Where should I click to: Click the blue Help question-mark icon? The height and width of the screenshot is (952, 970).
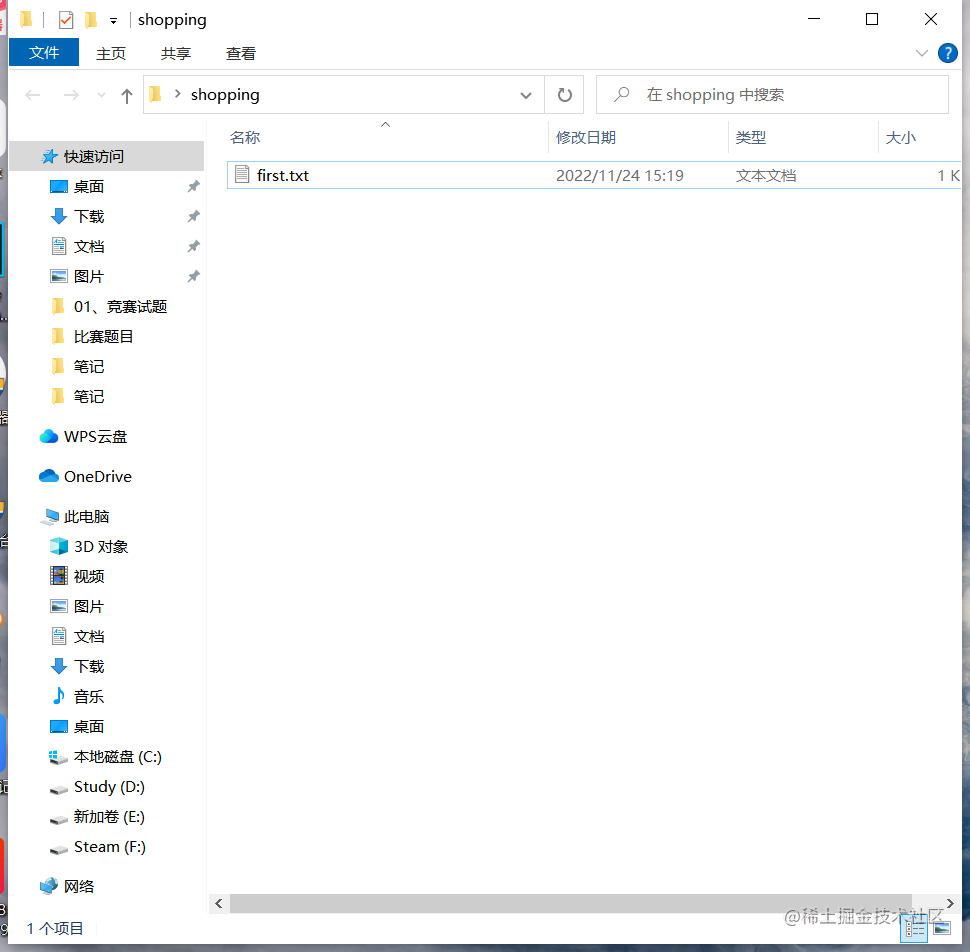(x=948, y=53)
